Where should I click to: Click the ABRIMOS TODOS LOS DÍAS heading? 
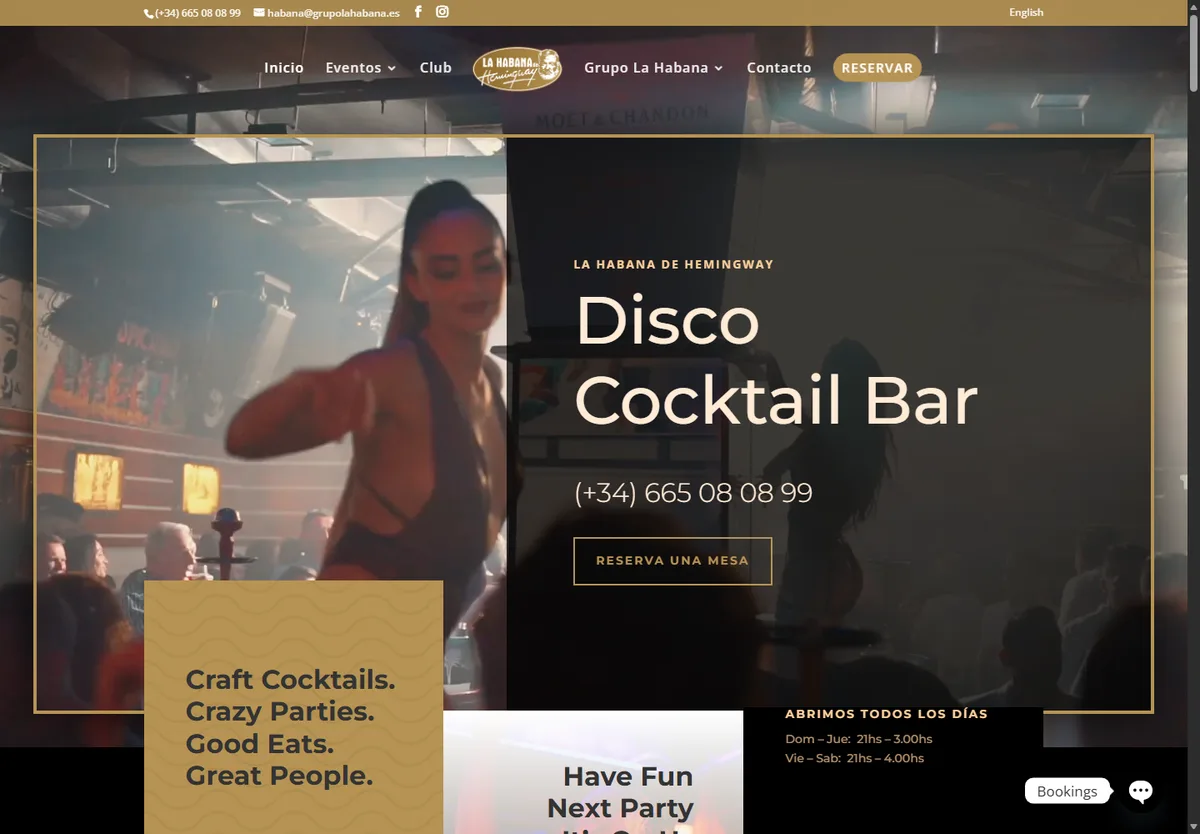pos(886,714)
